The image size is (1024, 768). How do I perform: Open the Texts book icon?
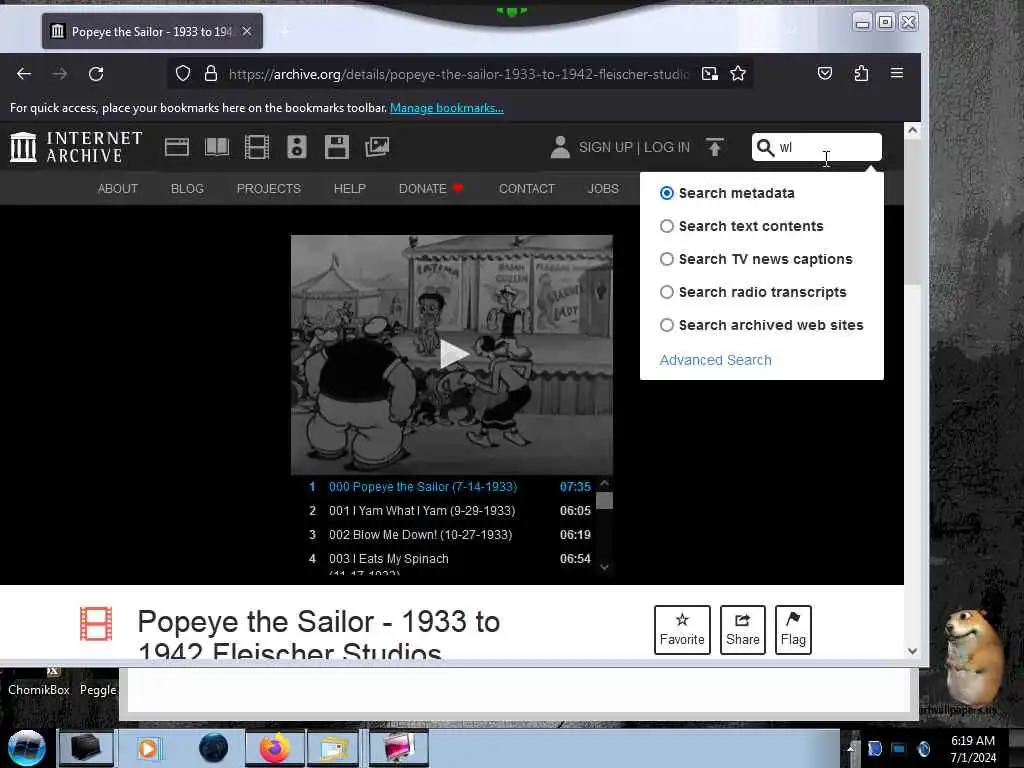(217, 147)
